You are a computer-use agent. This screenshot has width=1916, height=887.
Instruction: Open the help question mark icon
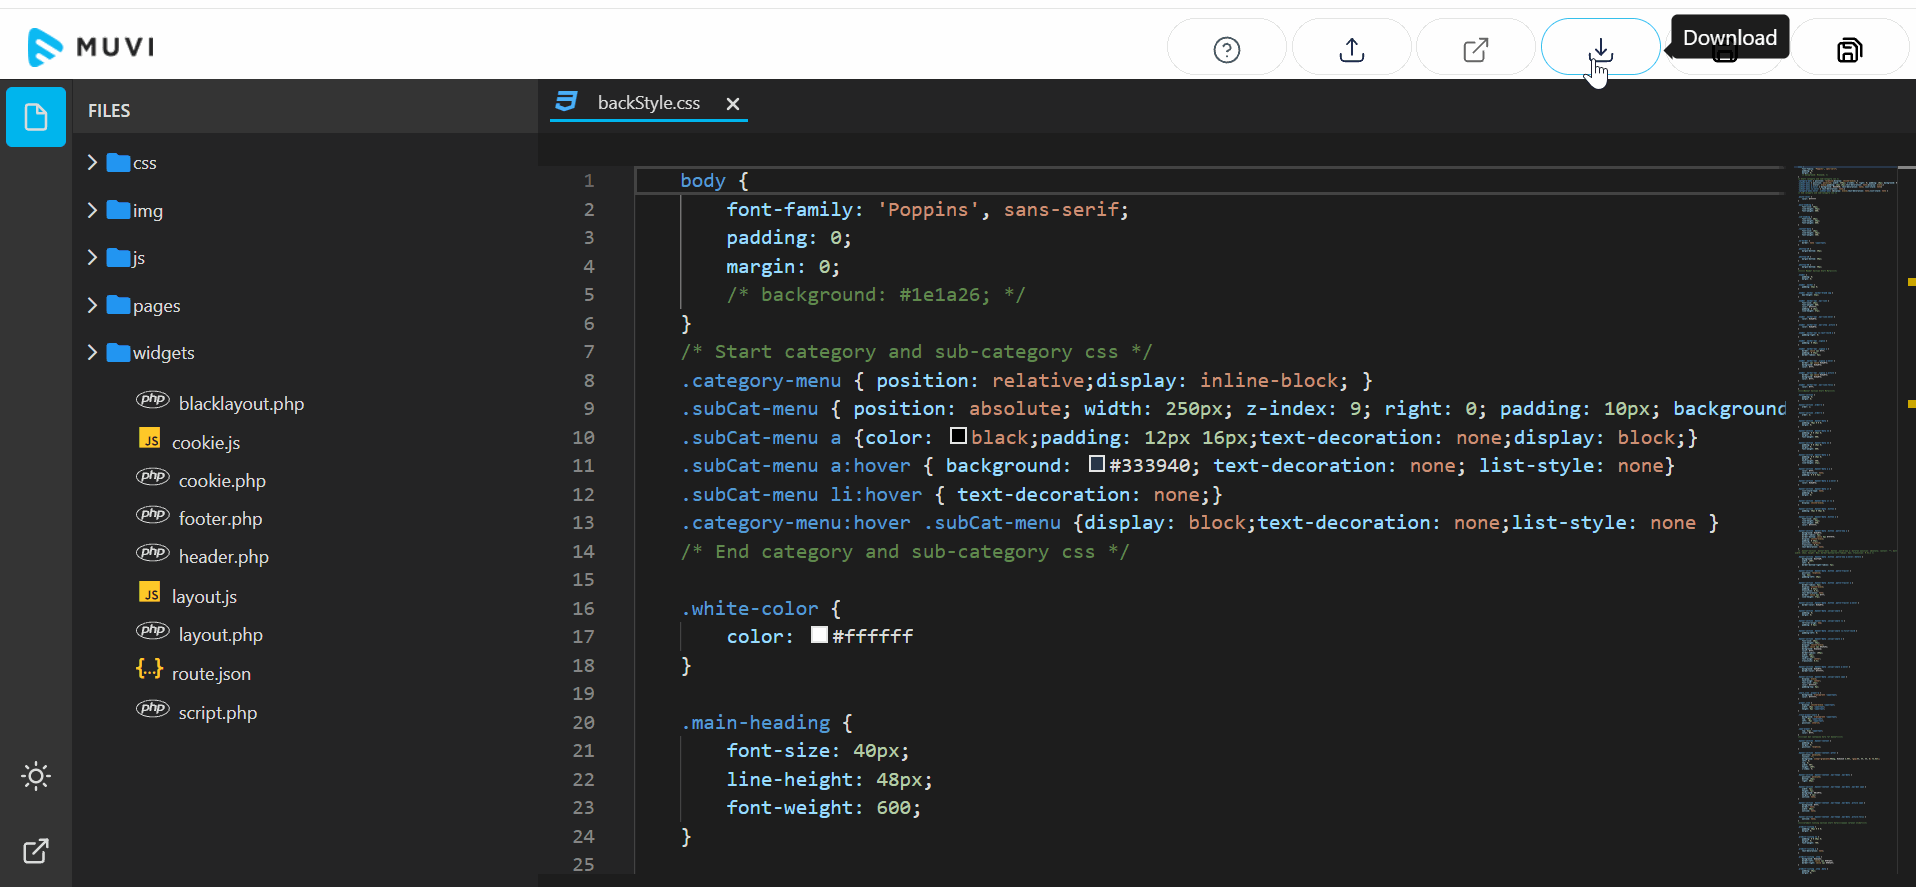click(x=1226, y=48)
